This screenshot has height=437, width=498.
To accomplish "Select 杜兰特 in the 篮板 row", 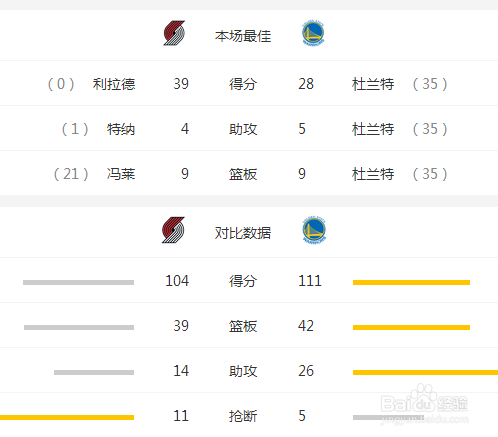I will click(x=373, y=174).
